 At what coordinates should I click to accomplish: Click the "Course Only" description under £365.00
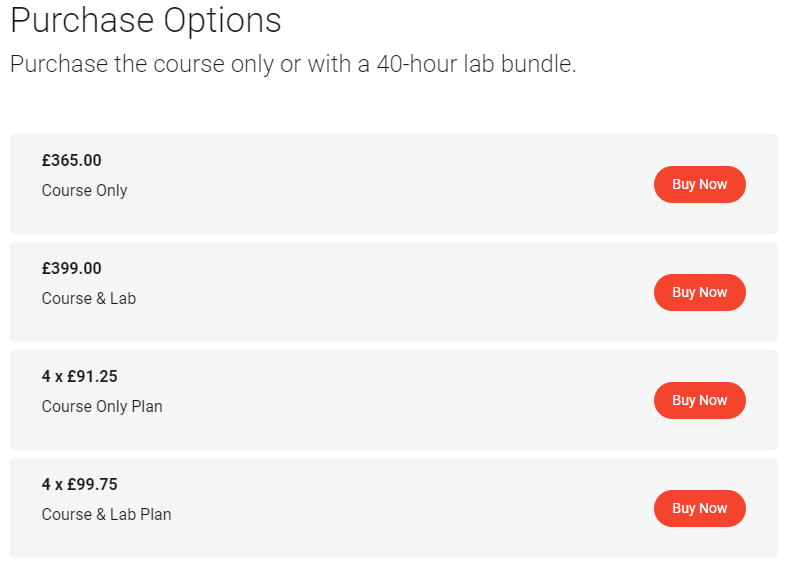(85, 190)
